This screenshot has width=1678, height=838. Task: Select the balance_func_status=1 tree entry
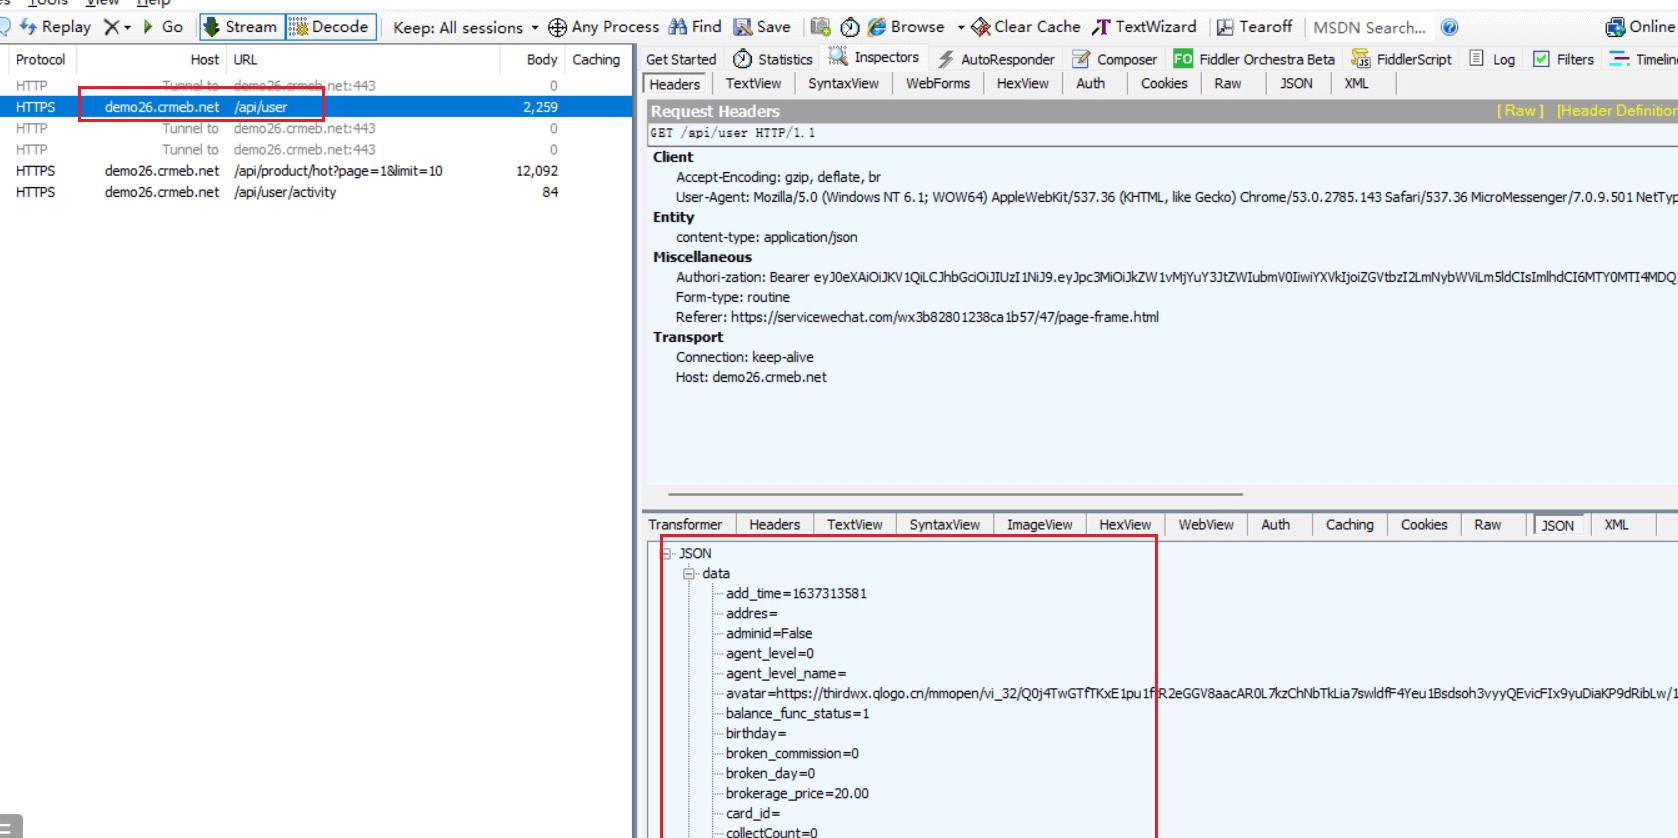[x=797, y=713]
